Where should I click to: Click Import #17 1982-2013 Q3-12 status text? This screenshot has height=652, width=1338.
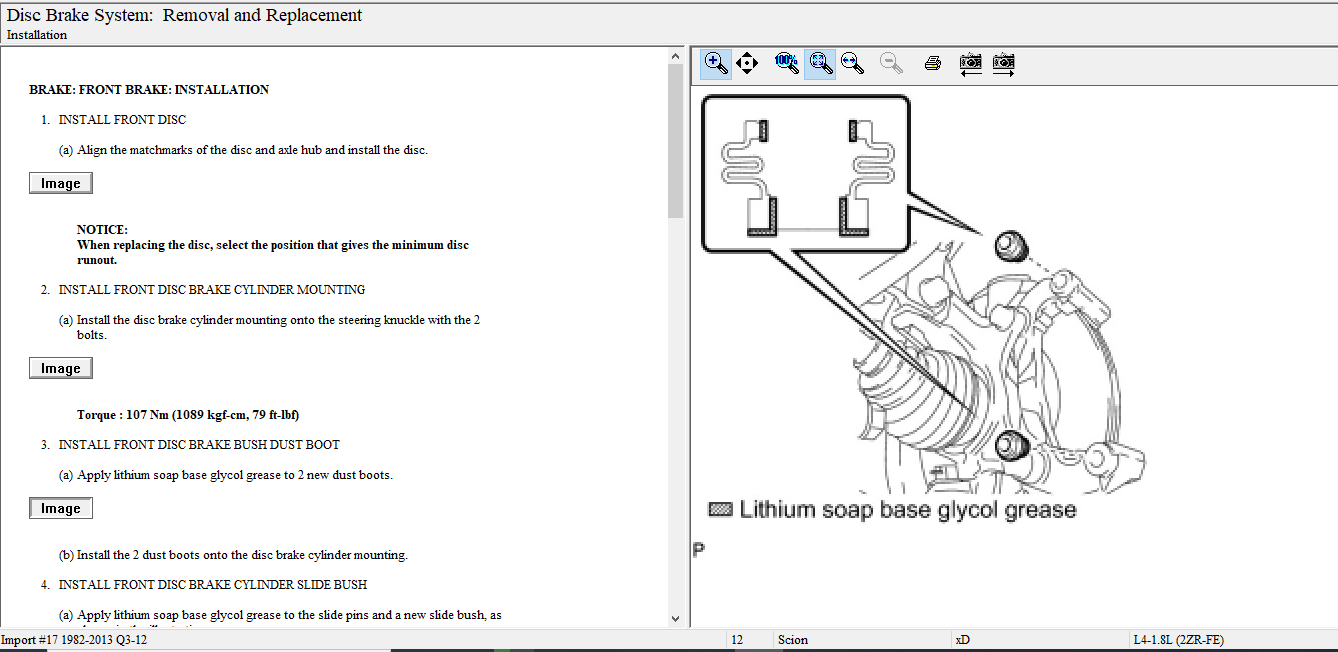click(75, 640)
